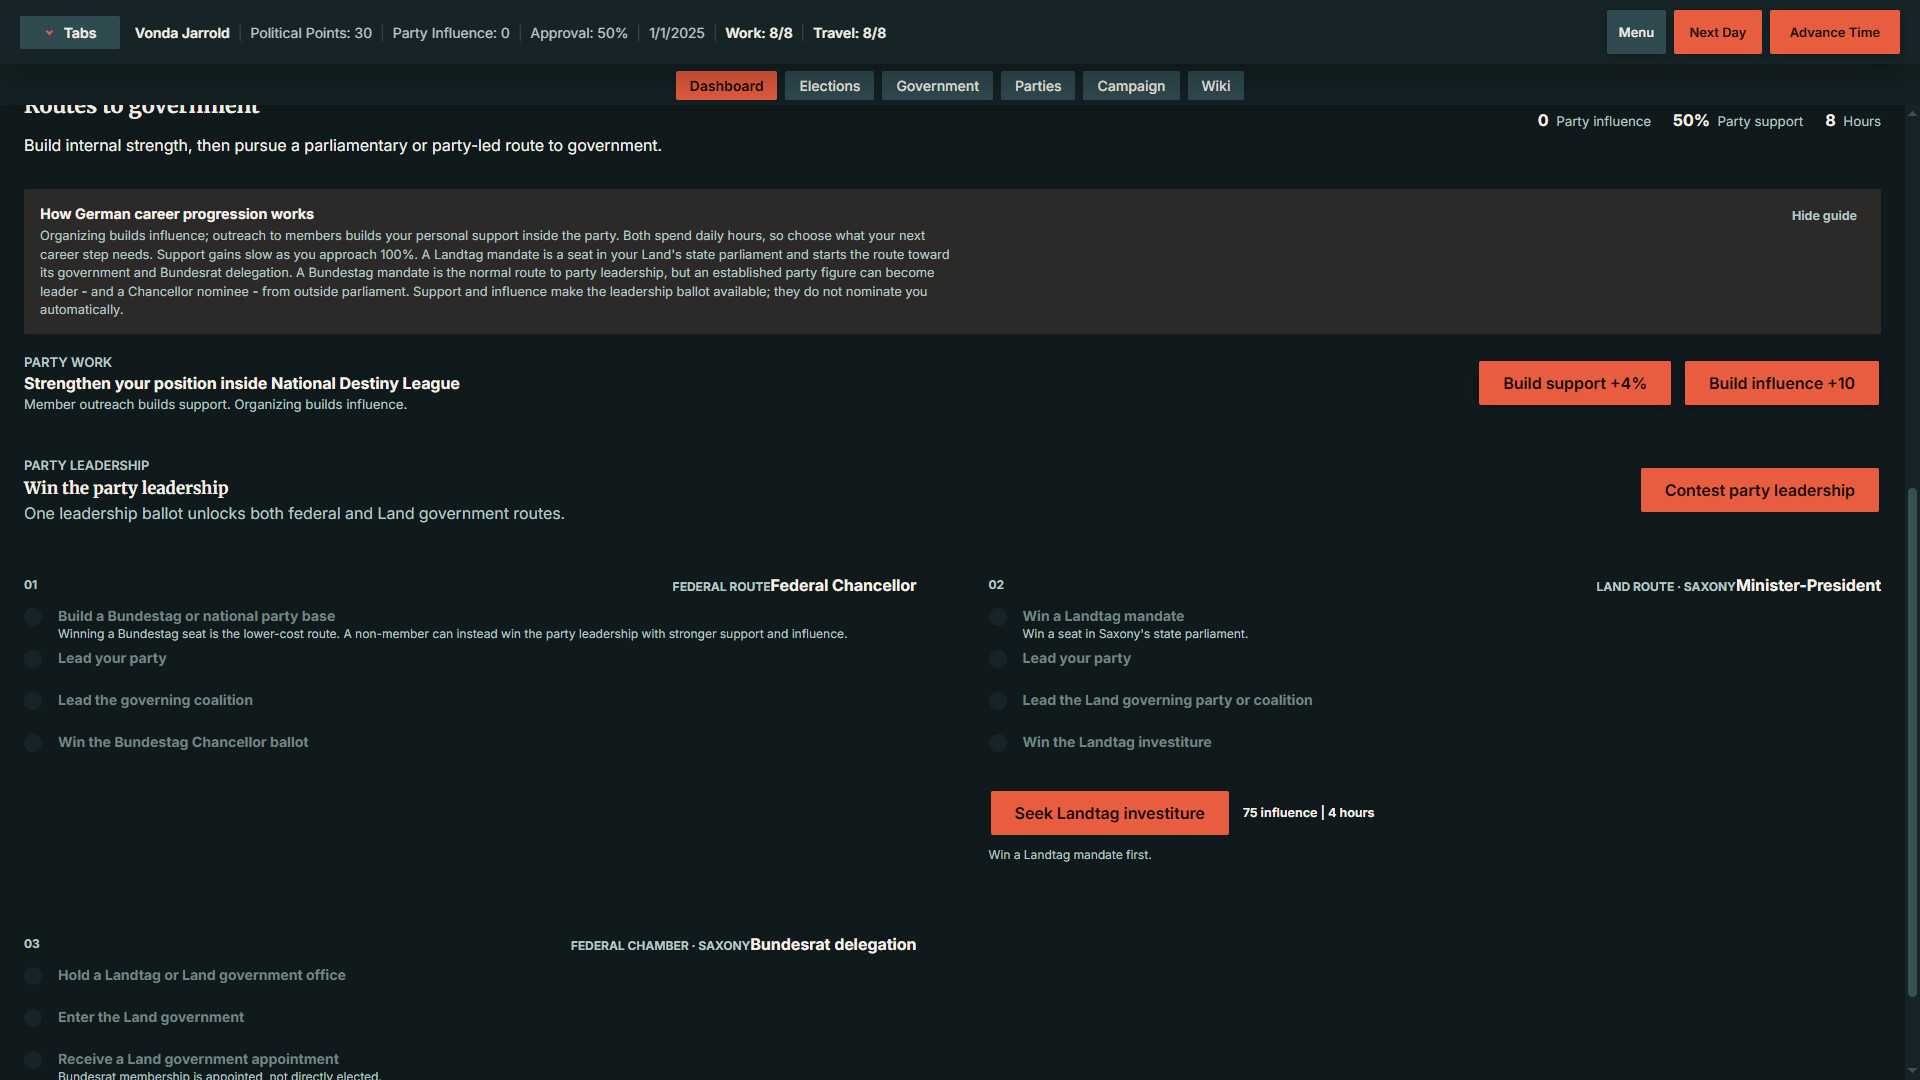Screen dimensions: 1920x1080
Task: Open the Parties tab
Action: (x=1038, y=86)
